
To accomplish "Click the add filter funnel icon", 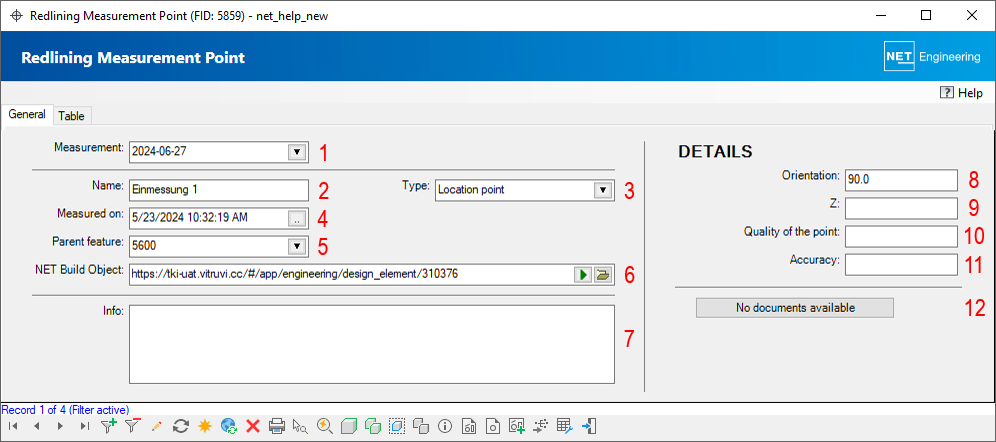I will (x=109, y=426).
